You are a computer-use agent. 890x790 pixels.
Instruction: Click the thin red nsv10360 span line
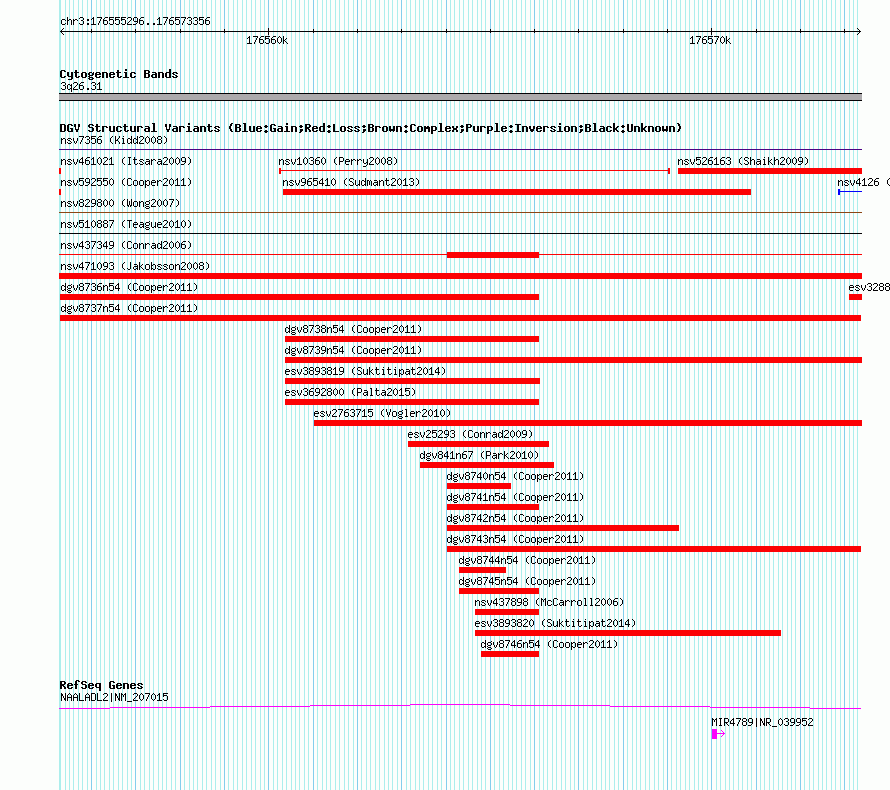(475, 171)
